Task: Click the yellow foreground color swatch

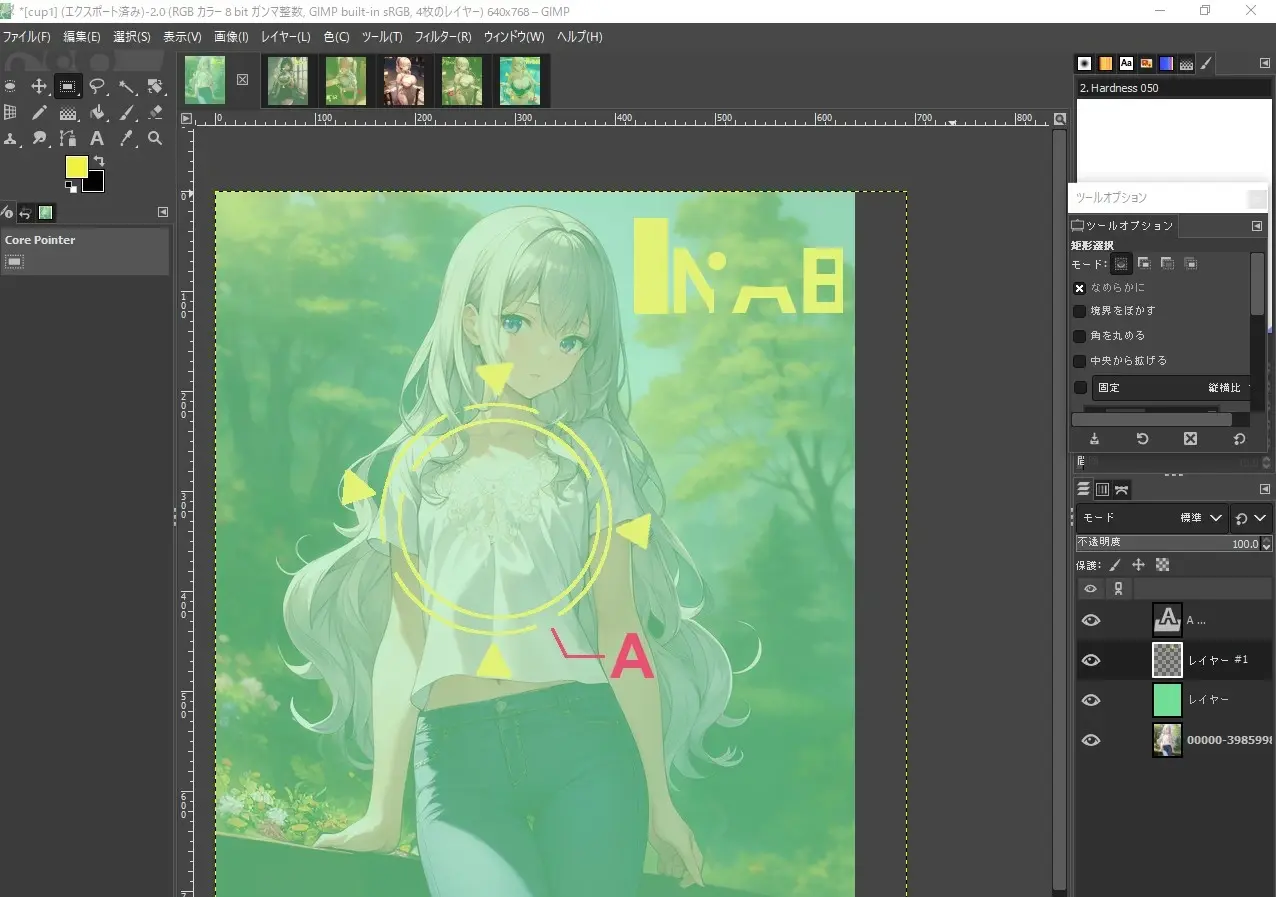Action: (76, 166)
